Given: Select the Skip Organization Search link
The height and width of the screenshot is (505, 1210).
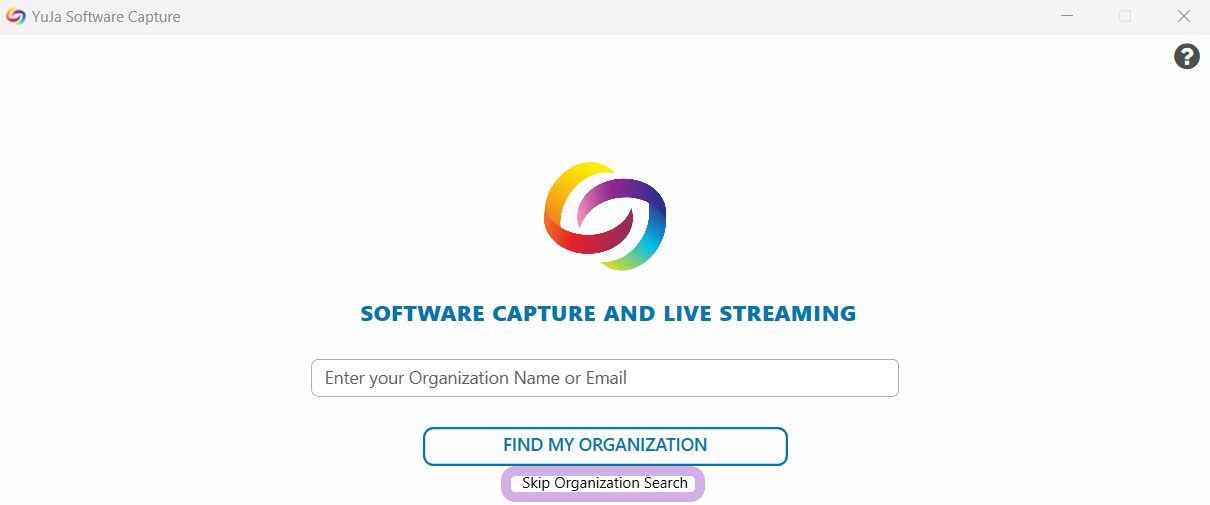Looking at the screenshot, I should 604,484.
